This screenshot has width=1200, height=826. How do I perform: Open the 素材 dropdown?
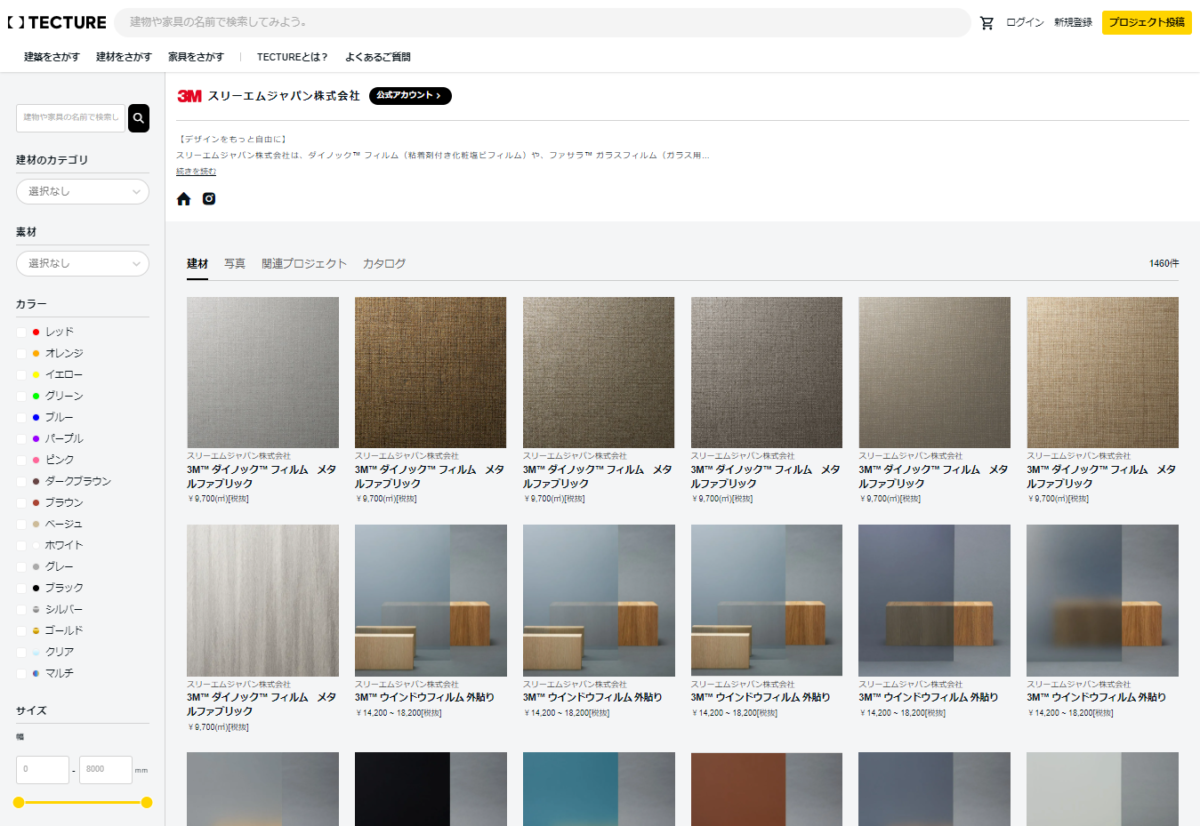click(x=83, y=263)
